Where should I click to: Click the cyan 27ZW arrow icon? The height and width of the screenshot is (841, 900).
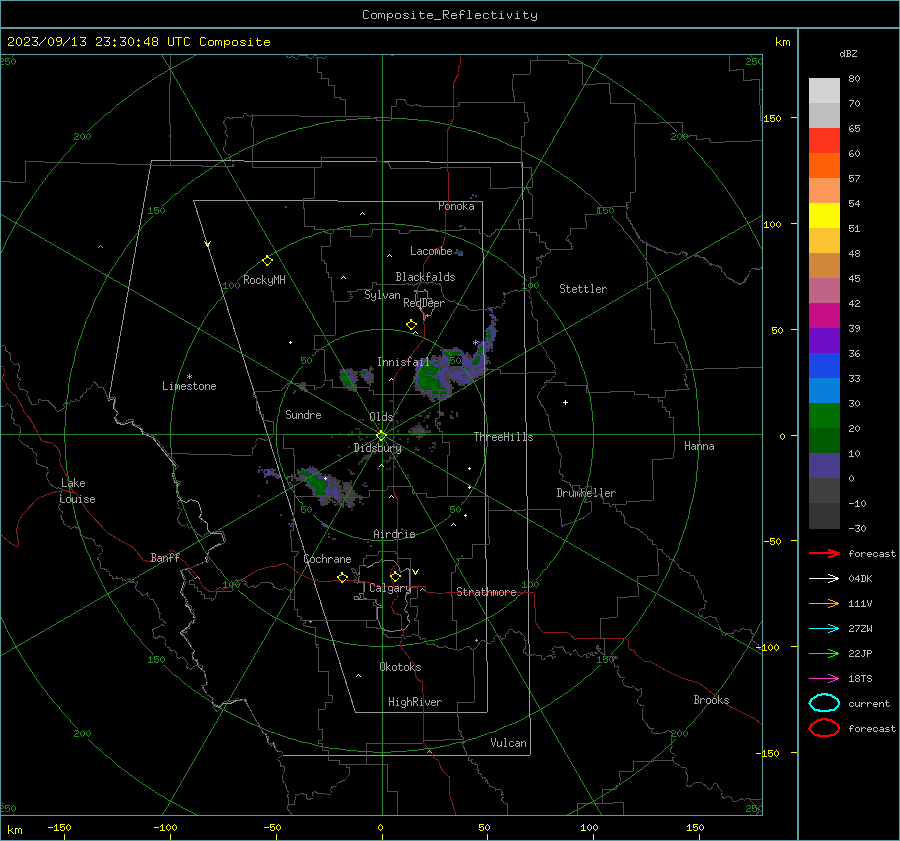point(824,629)
